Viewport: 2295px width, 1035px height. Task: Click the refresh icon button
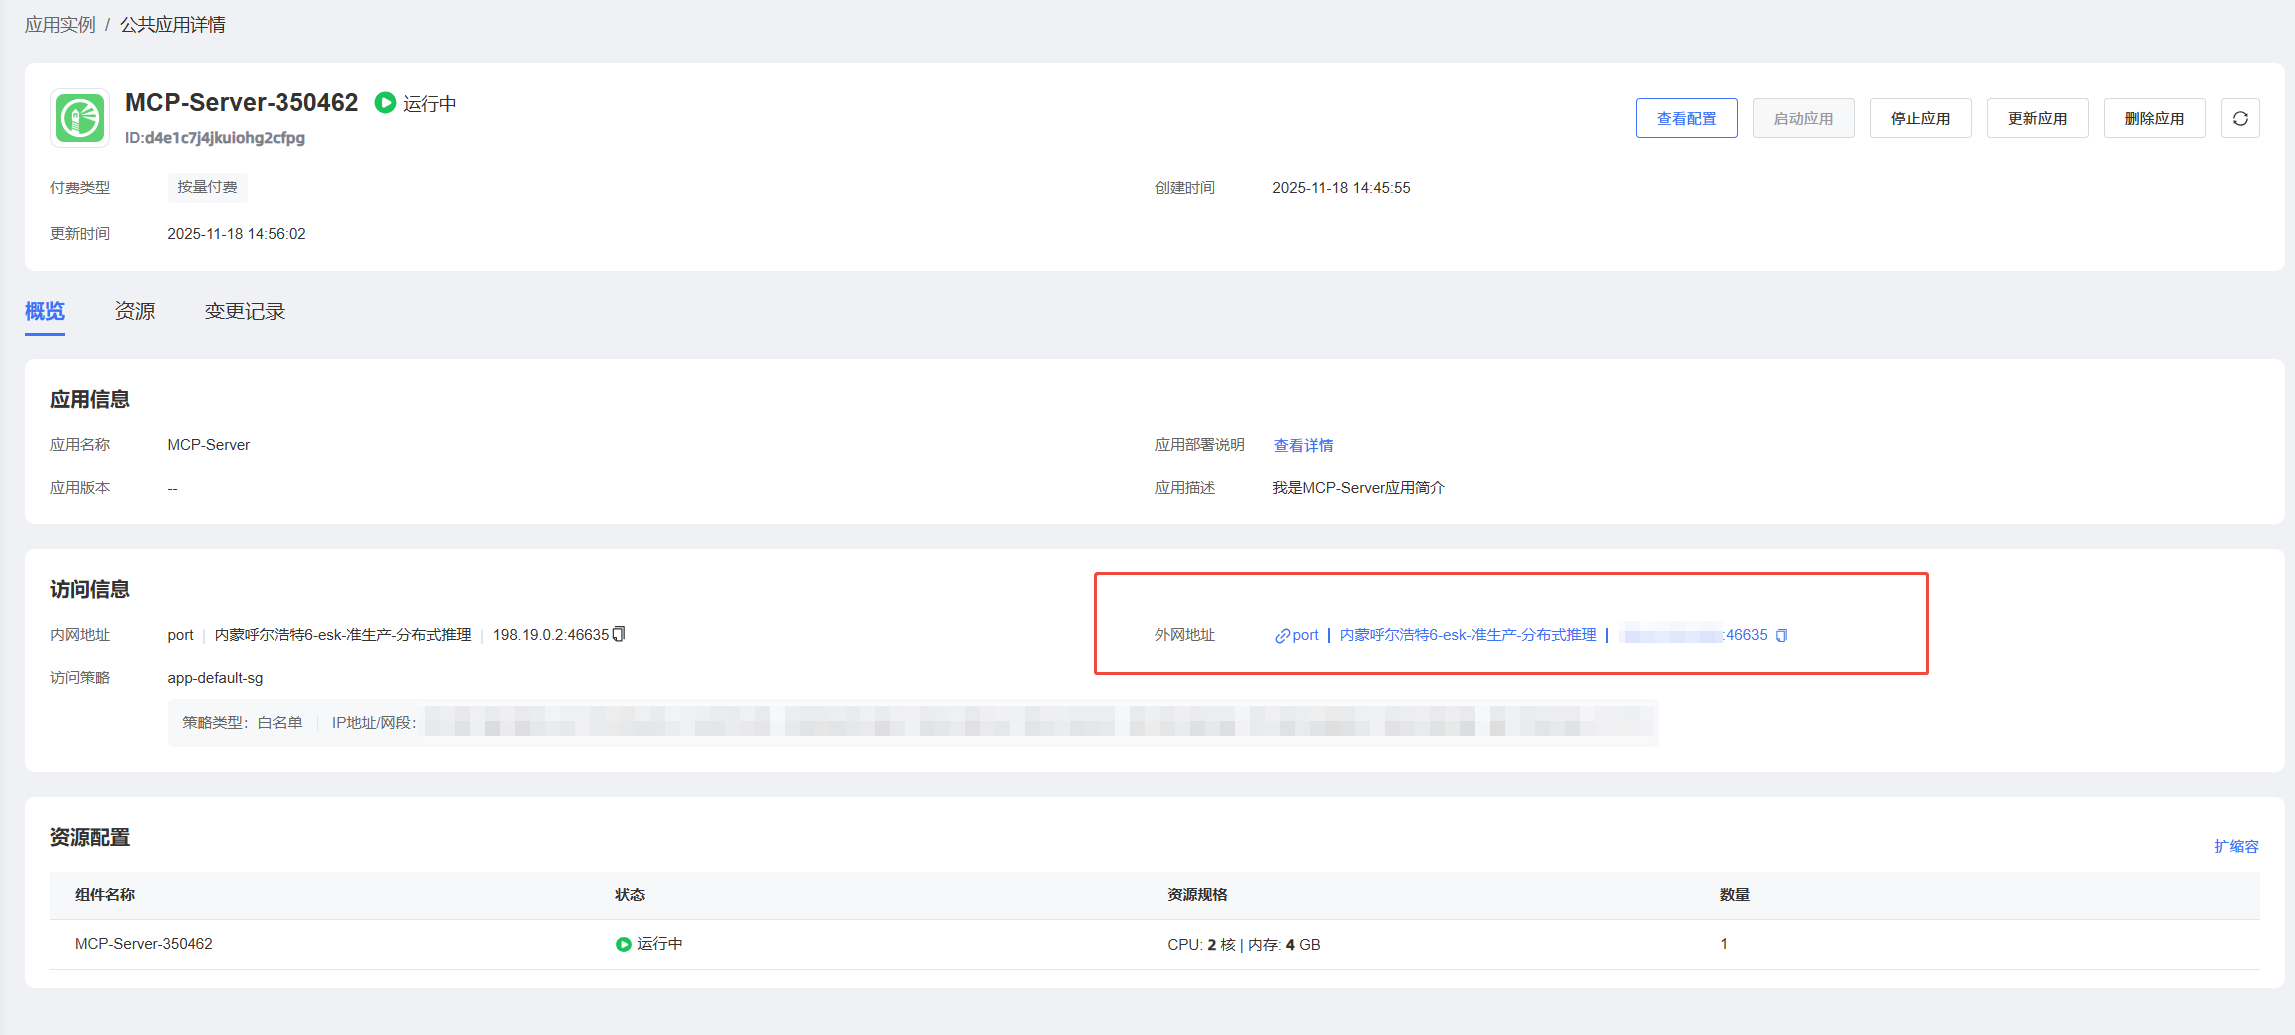coord(2240,118)
